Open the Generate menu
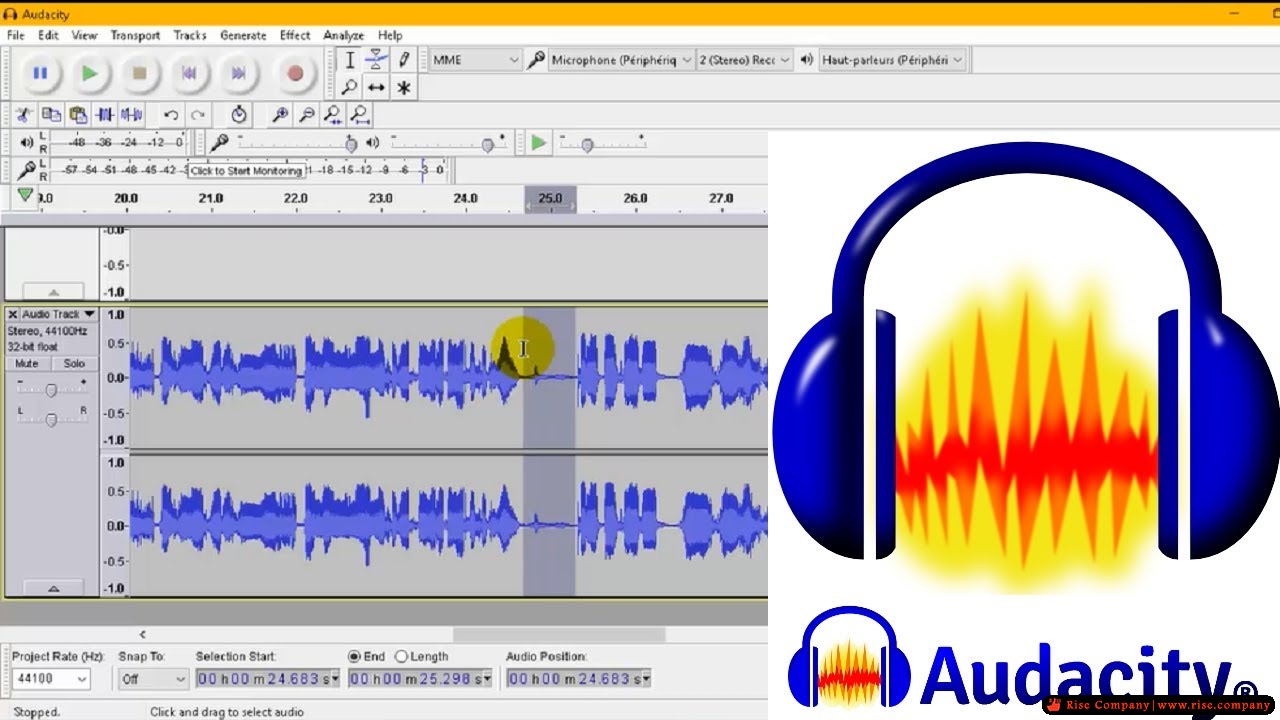Viewport: 1280px width, 720px height. pyautogui.click(x=243, y=35)
